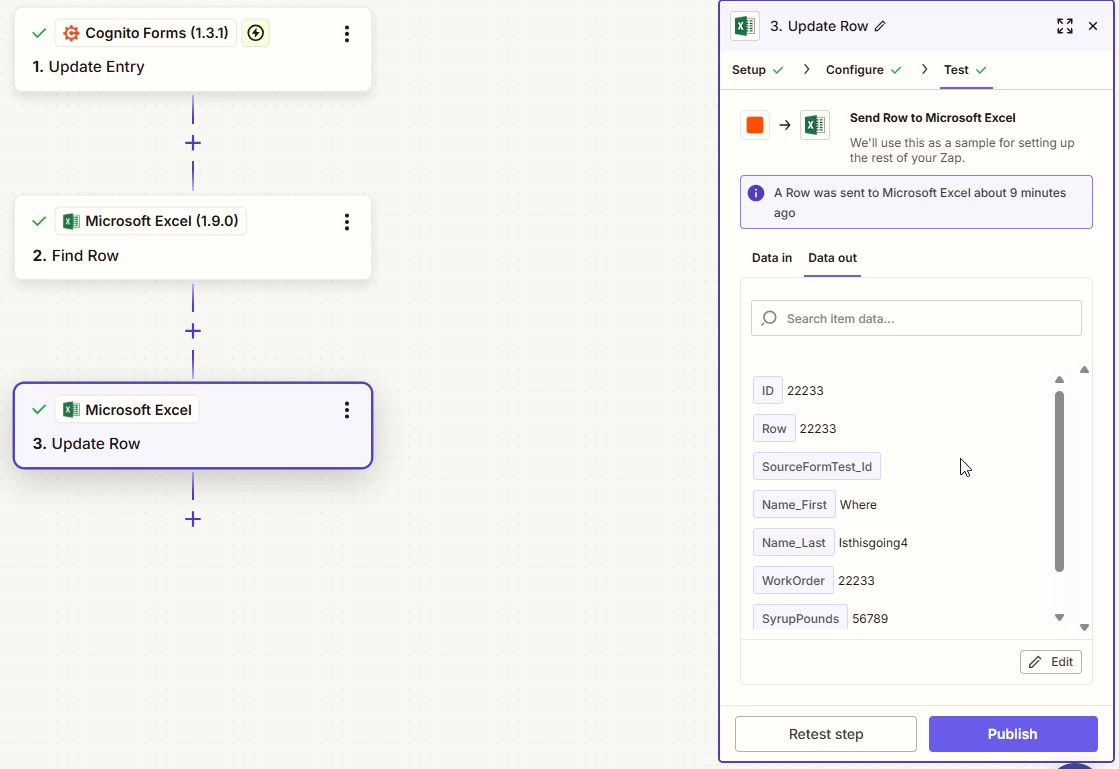Viewport: 1119px width, 769px height.
Task: Click Excel icon on Update Row step
Action: [71, 409]
